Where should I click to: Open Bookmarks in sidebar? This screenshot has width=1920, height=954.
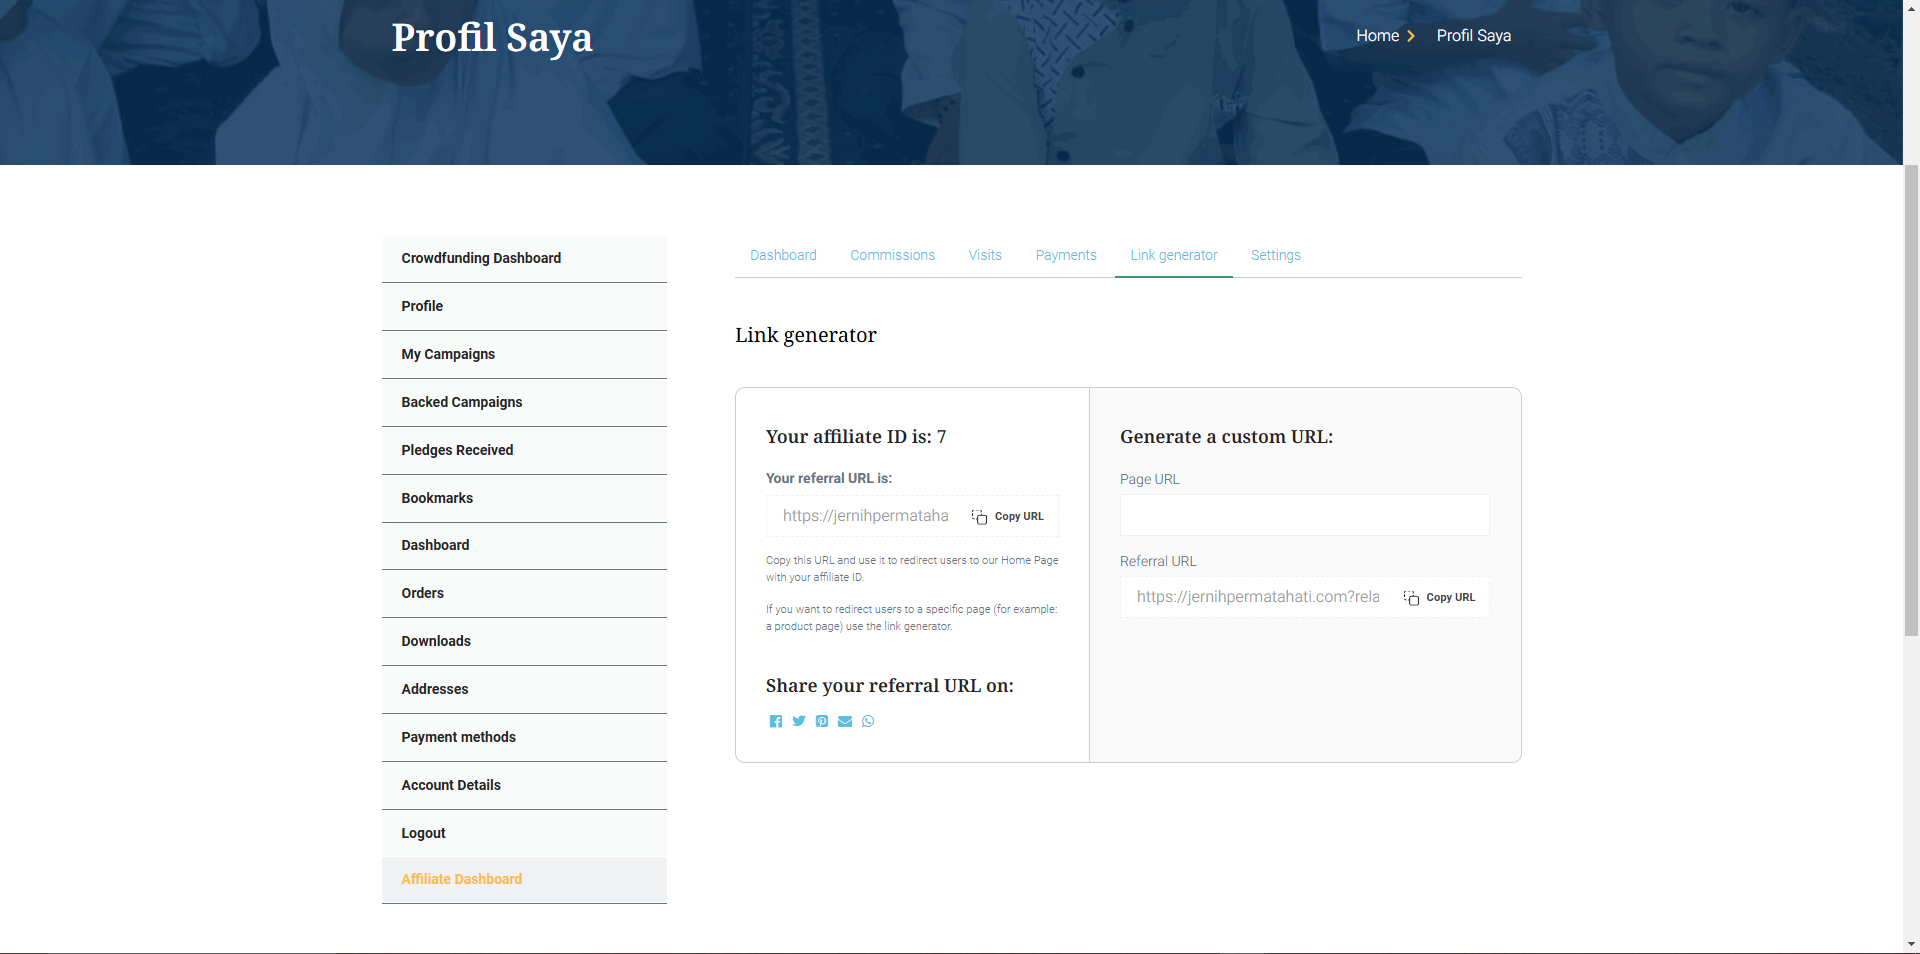coord(524,498)
